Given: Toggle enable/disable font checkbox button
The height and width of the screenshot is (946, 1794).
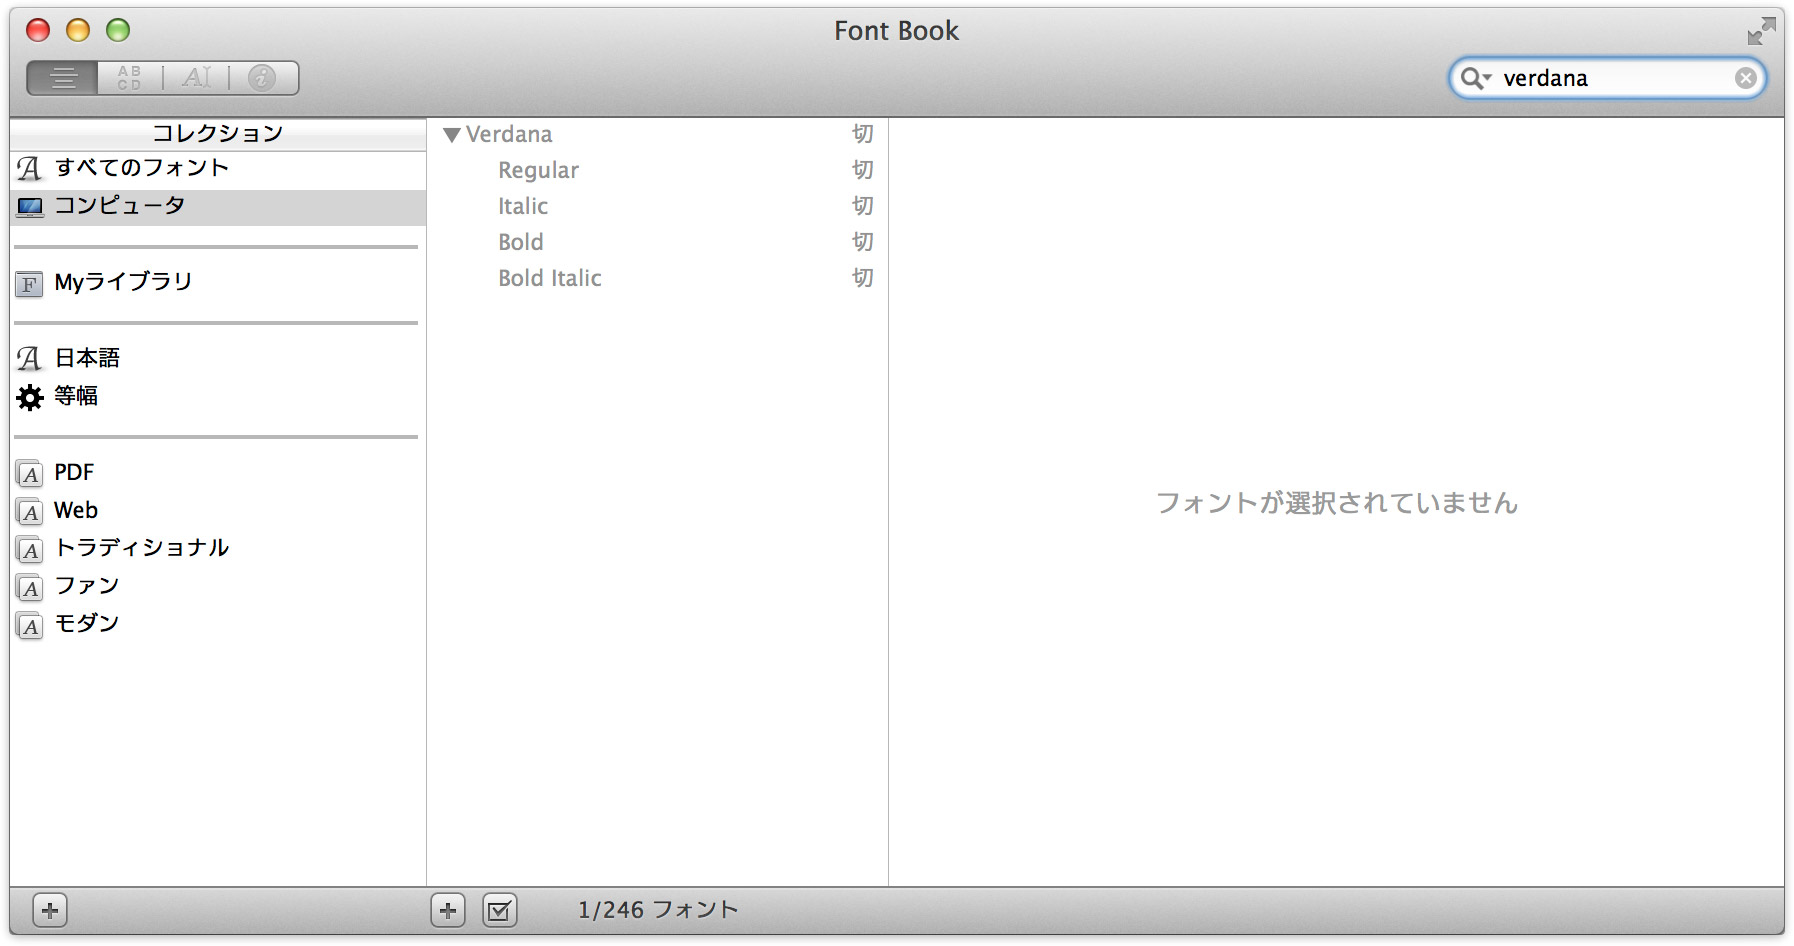Looking at the screenshot, I should [x=500, y=910].
